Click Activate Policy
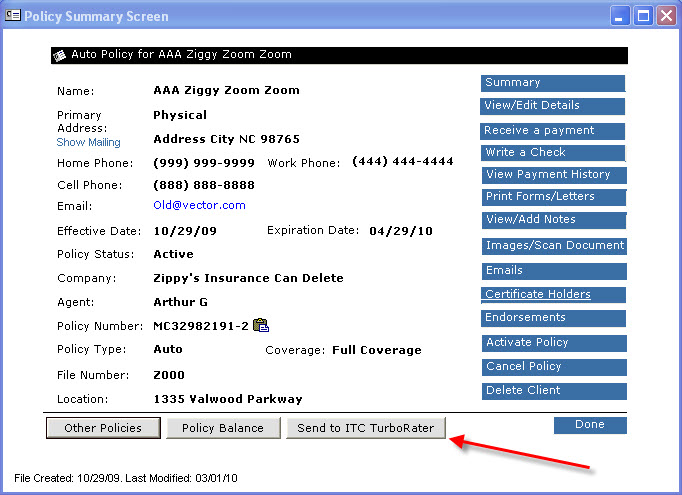This screenshot has height=495, width=682. click(x=552, y=343)
